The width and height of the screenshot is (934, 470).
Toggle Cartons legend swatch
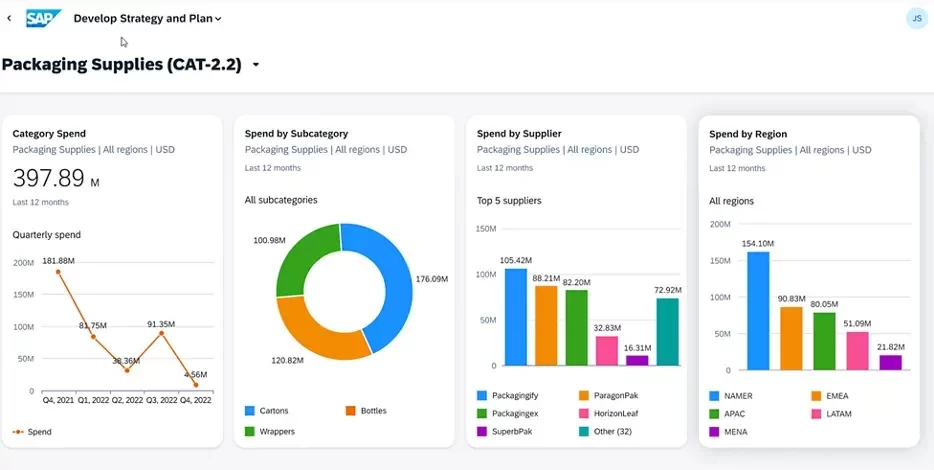(250, 411)
